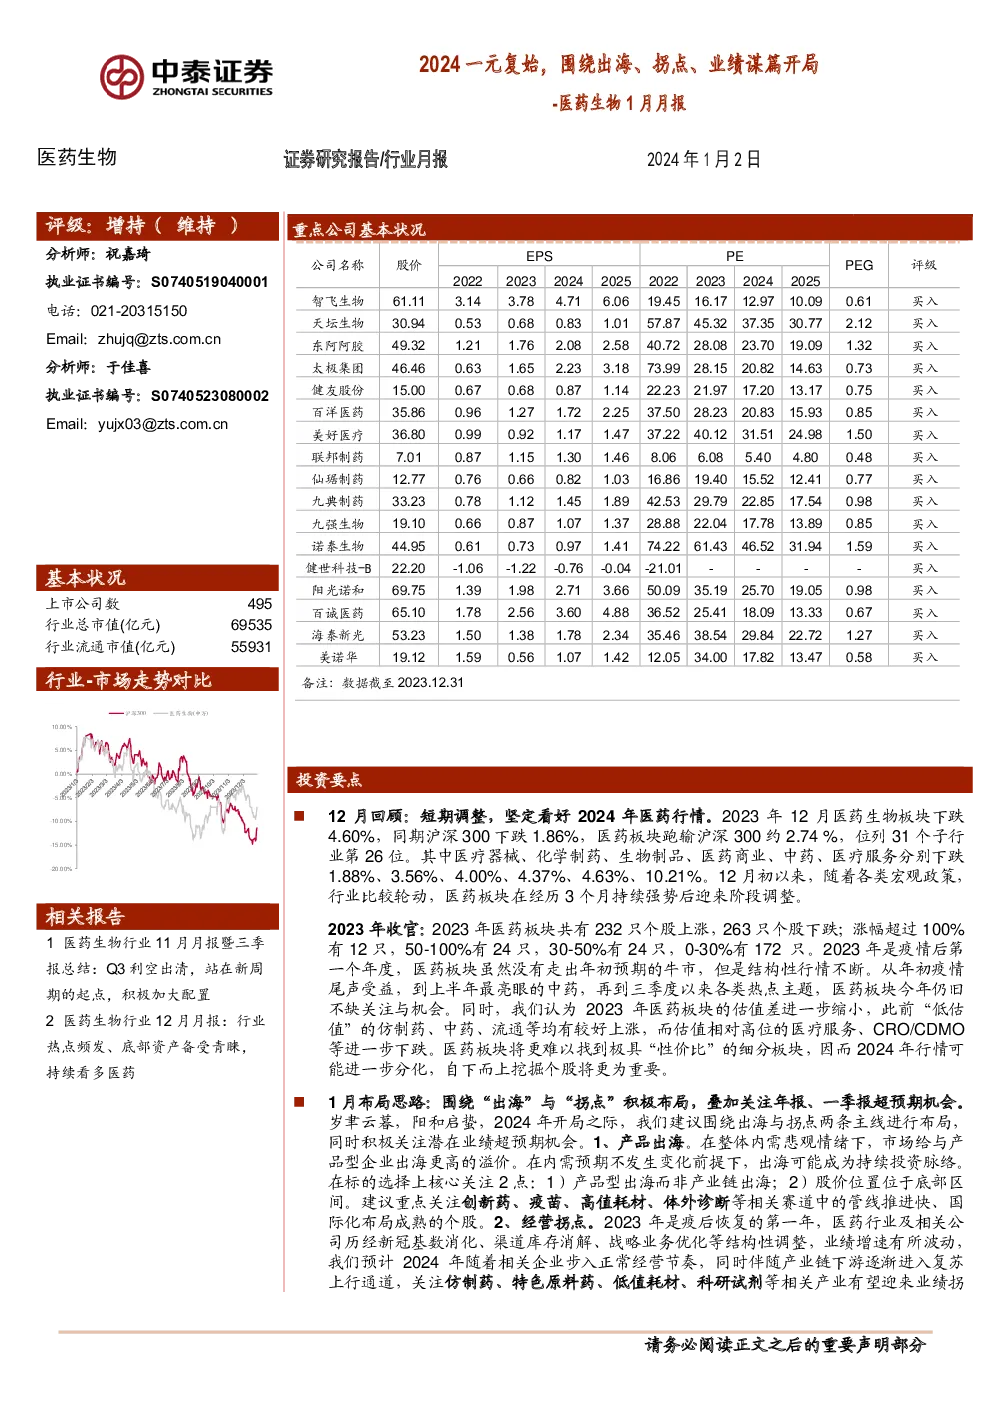Open the zhujq@zts.com.cn email address
This screenshot has height=1403, width=992.
[x=159, y=339]
